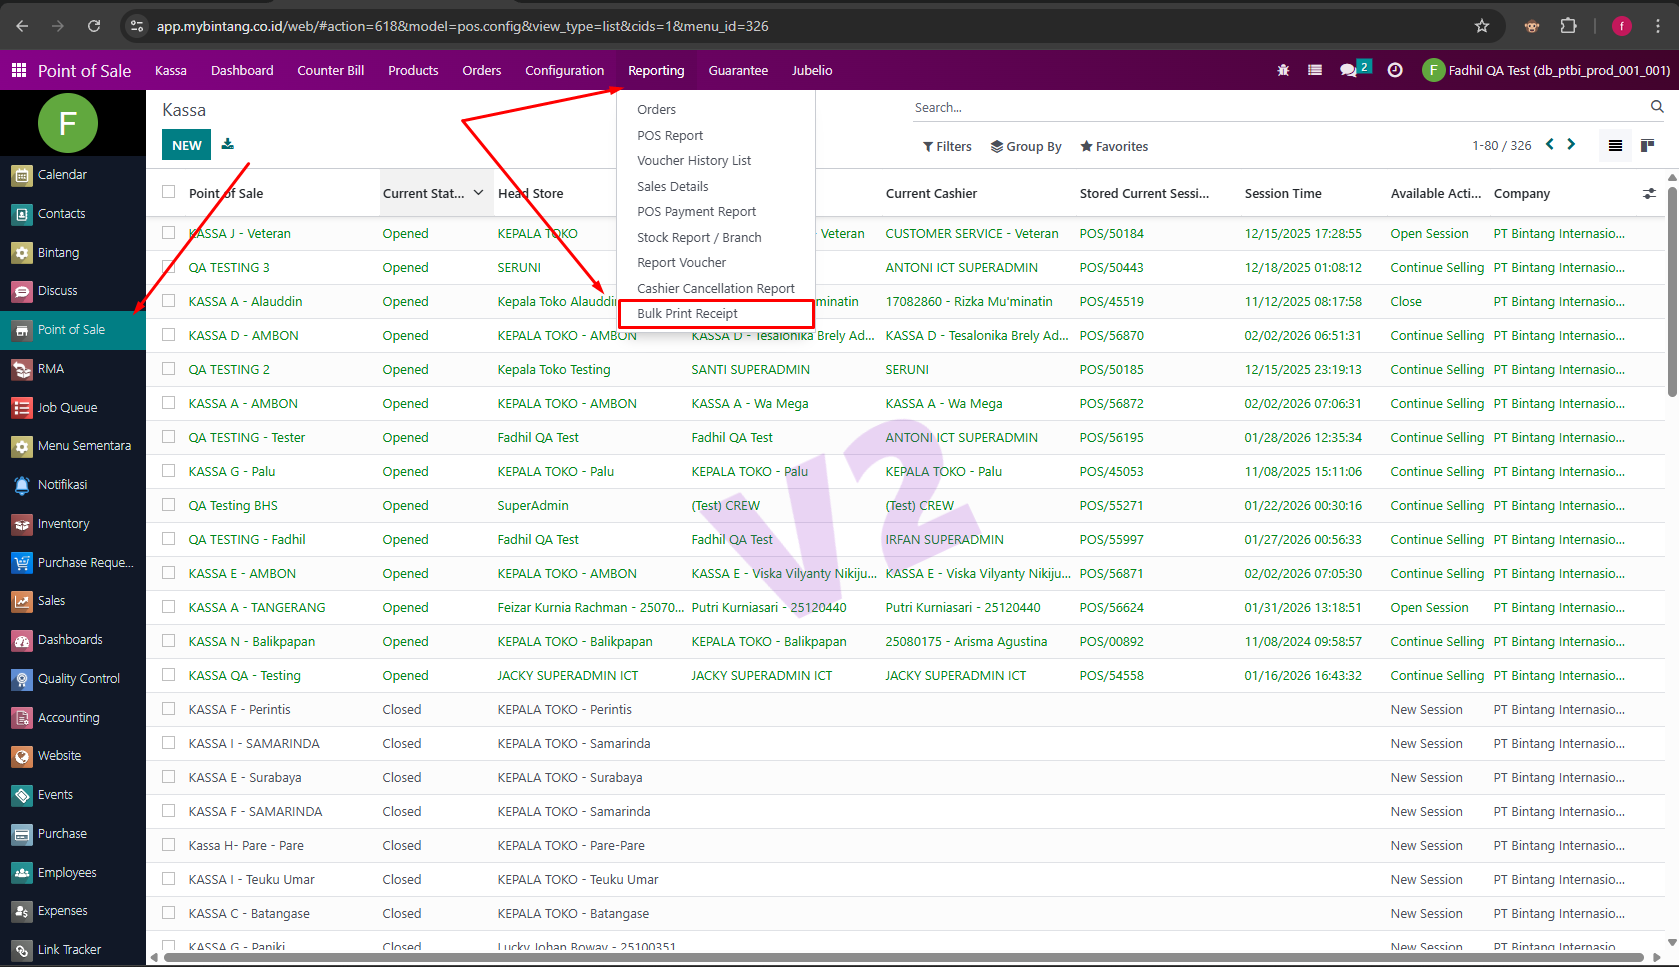Click the search magnifier icon

pyautogui.click(x=1657, y=107)
